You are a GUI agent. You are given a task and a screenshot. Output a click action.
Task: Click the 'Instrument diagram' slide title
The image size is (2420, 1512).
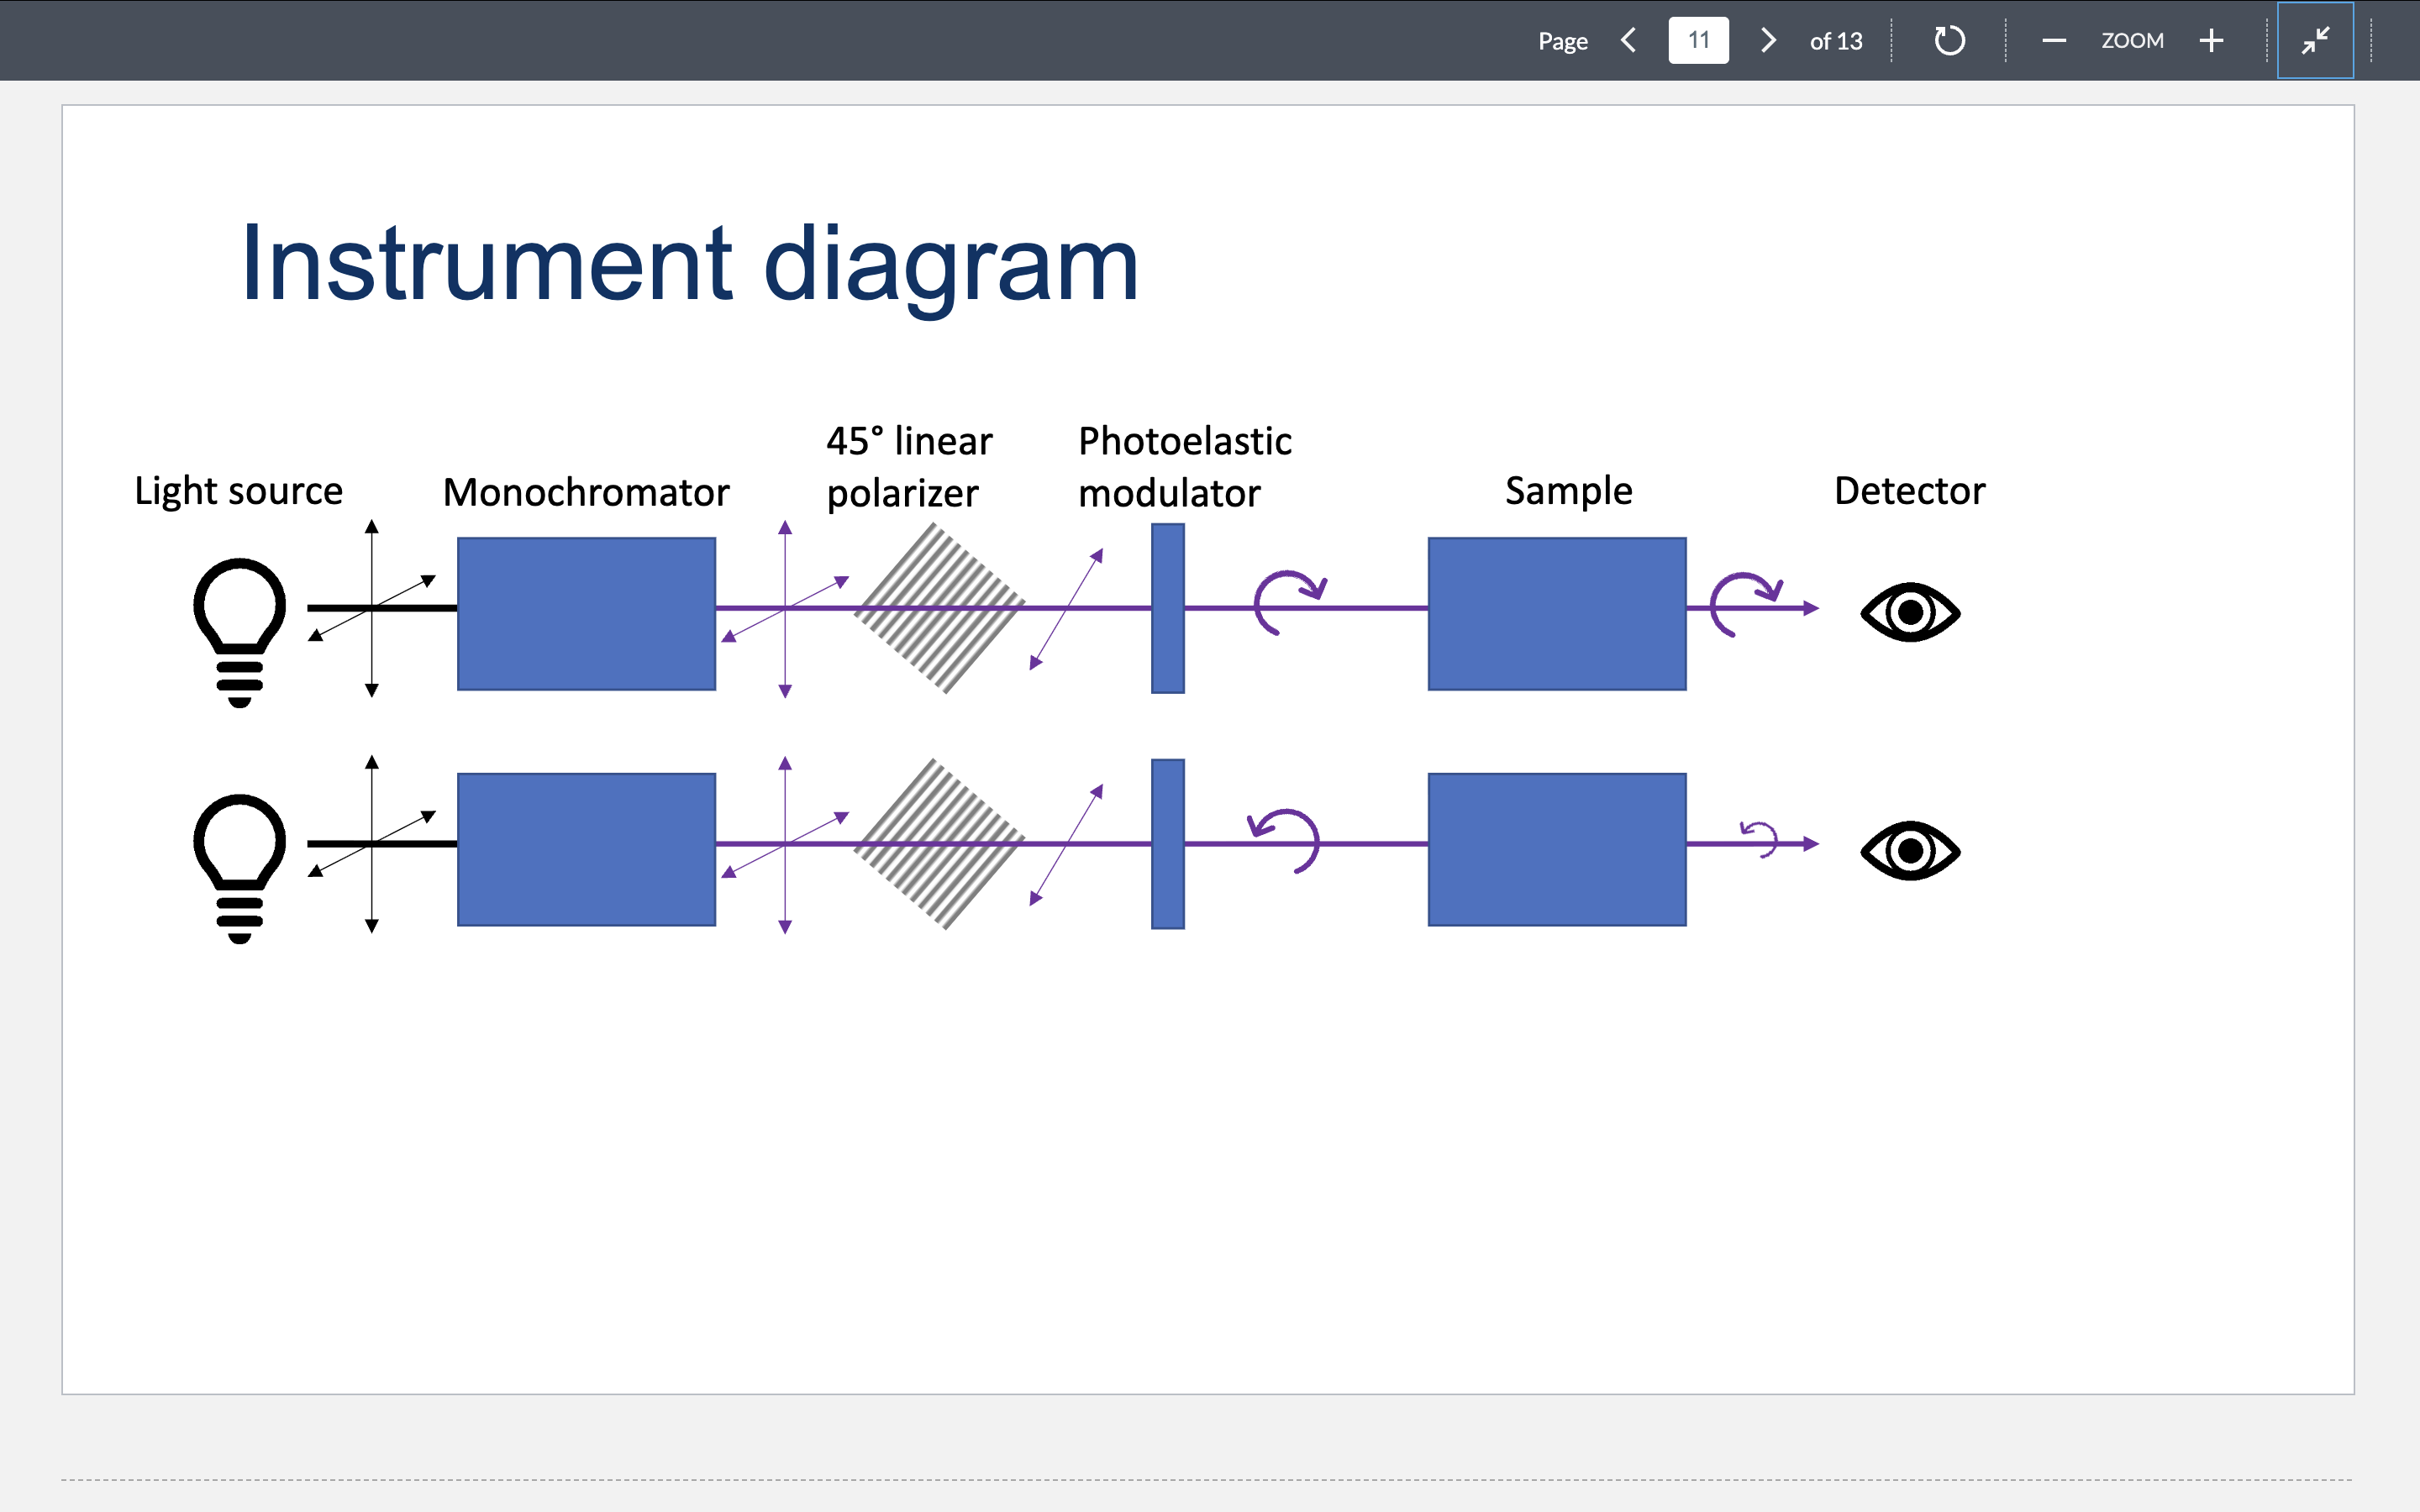coord(689,263)
